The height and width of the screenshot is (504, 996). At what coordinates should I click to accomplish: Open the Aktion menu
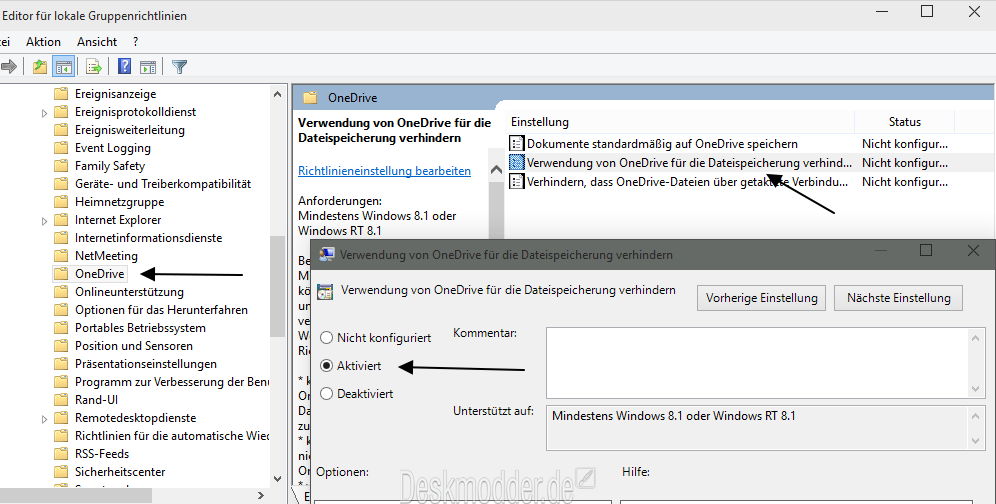tap(43, 42)
